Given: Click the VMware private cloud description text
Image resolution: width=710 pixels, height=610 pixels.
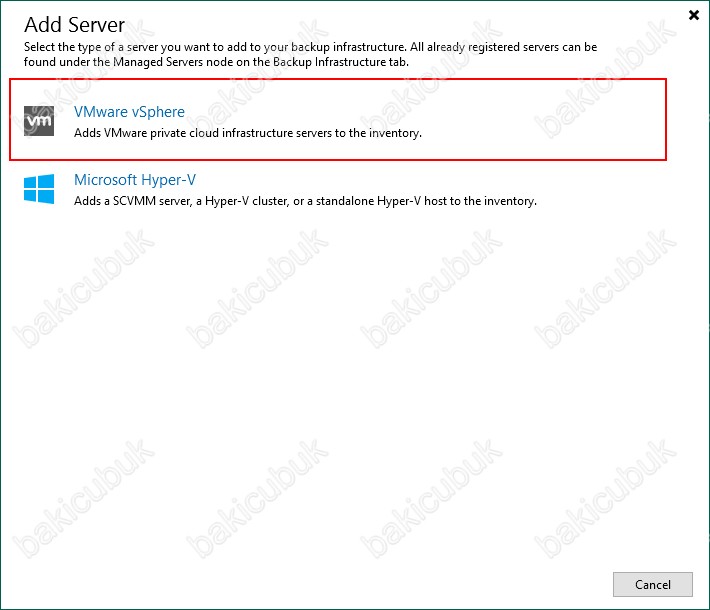Looking at the screenshot, I should click(248, 133).
